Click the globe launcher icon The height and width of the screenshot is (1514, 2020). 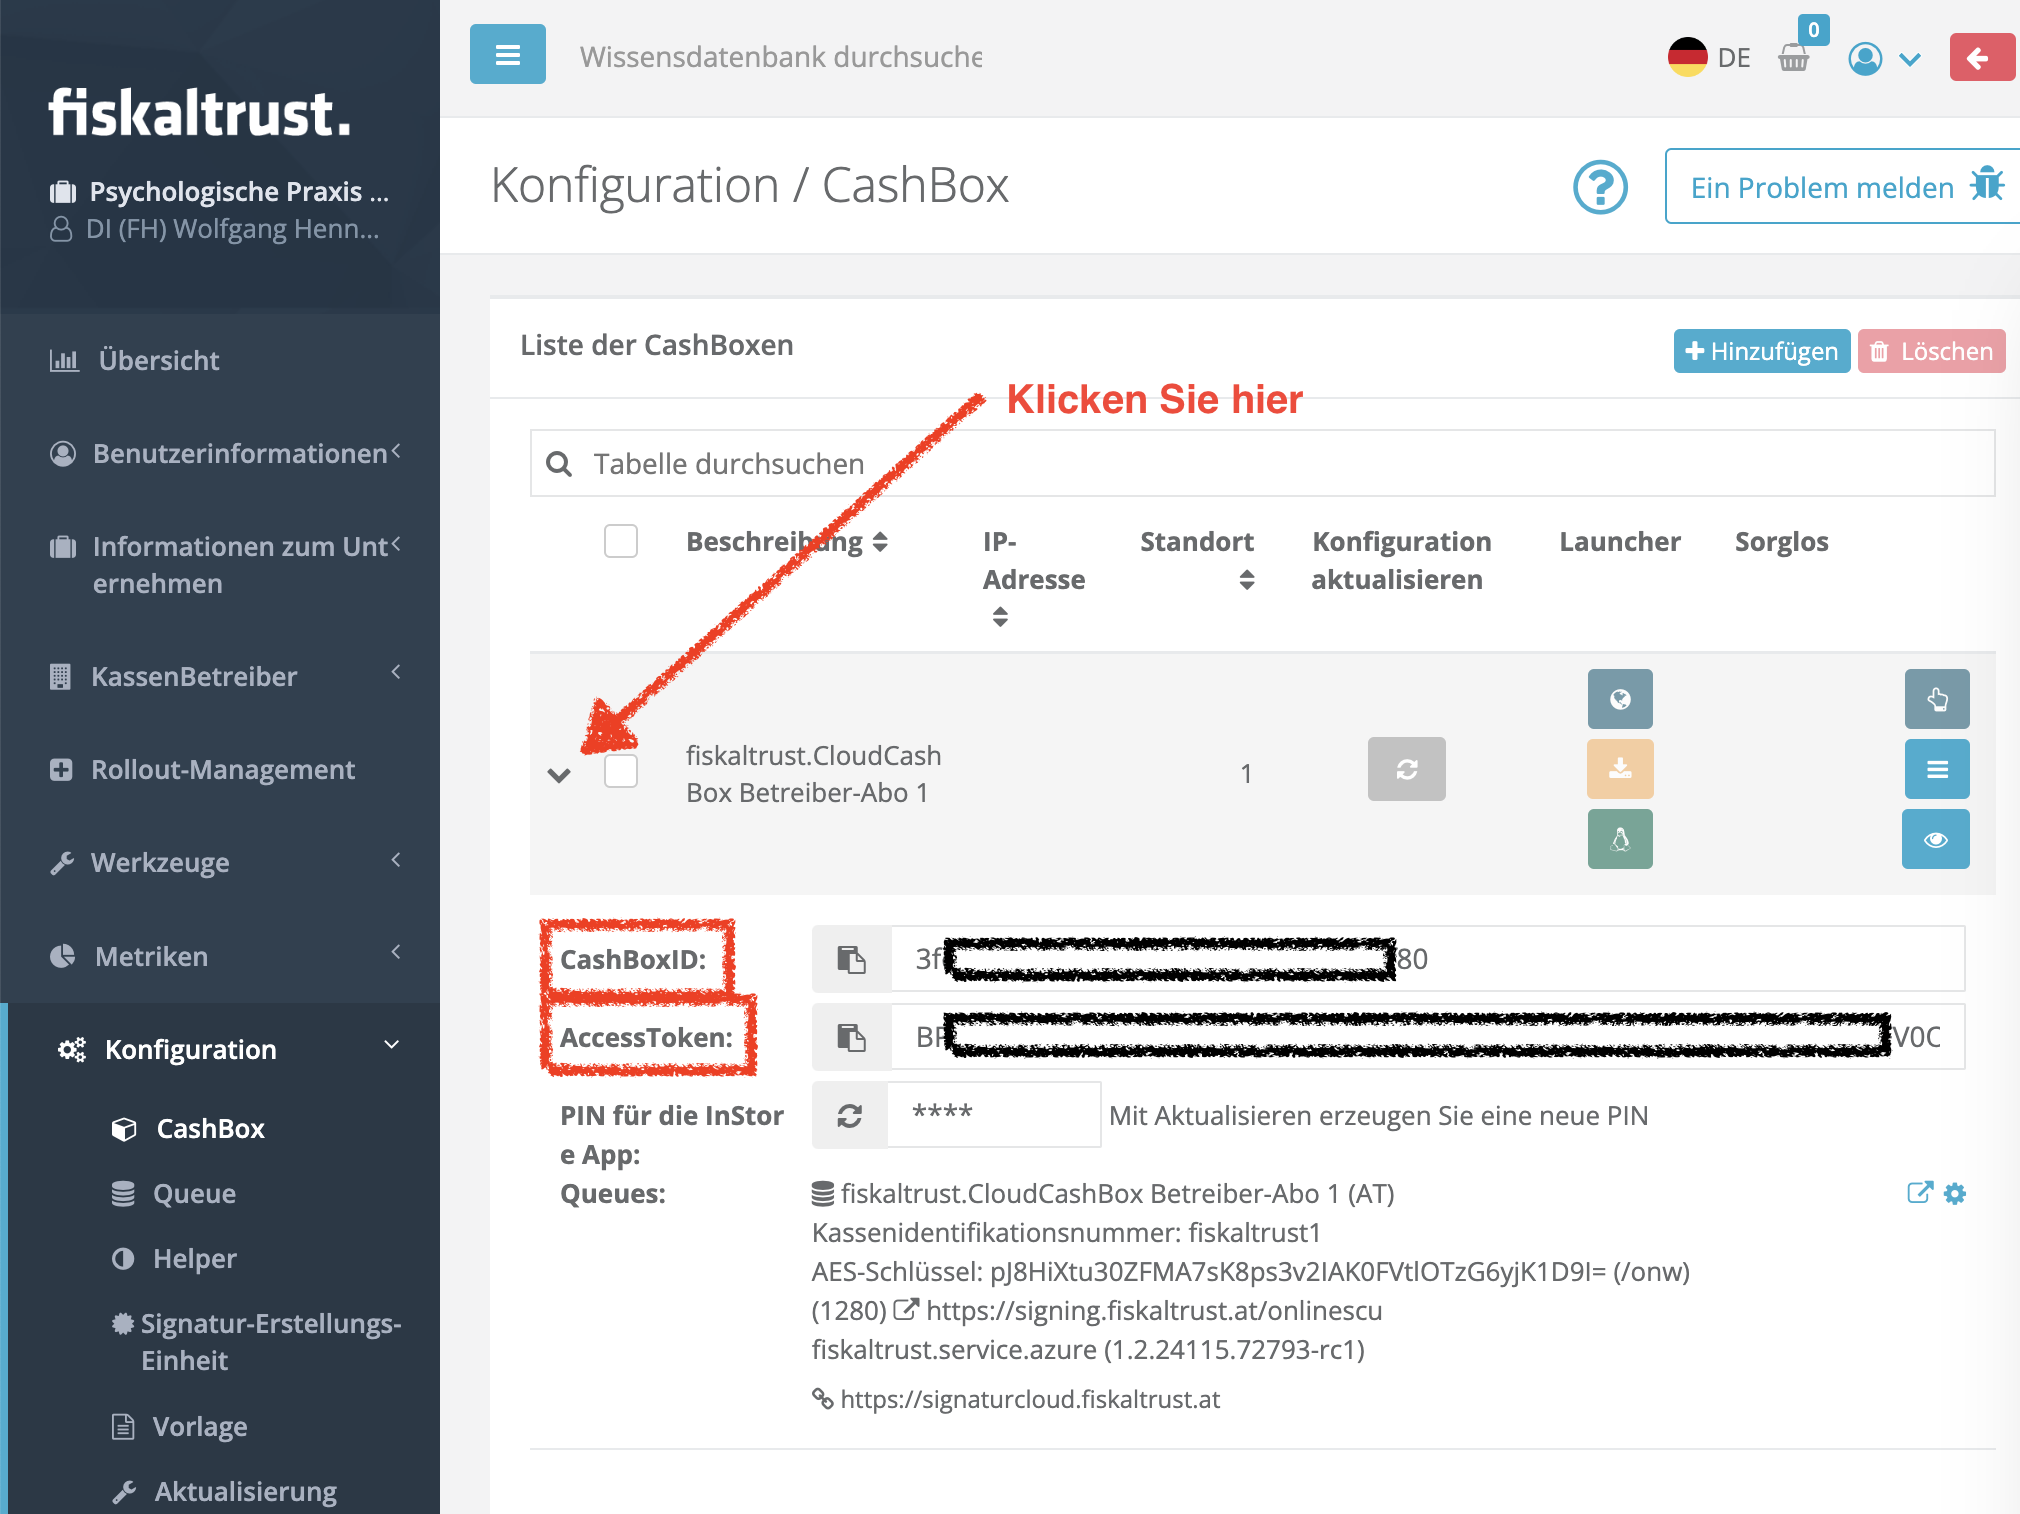[x=1620, y=699]
